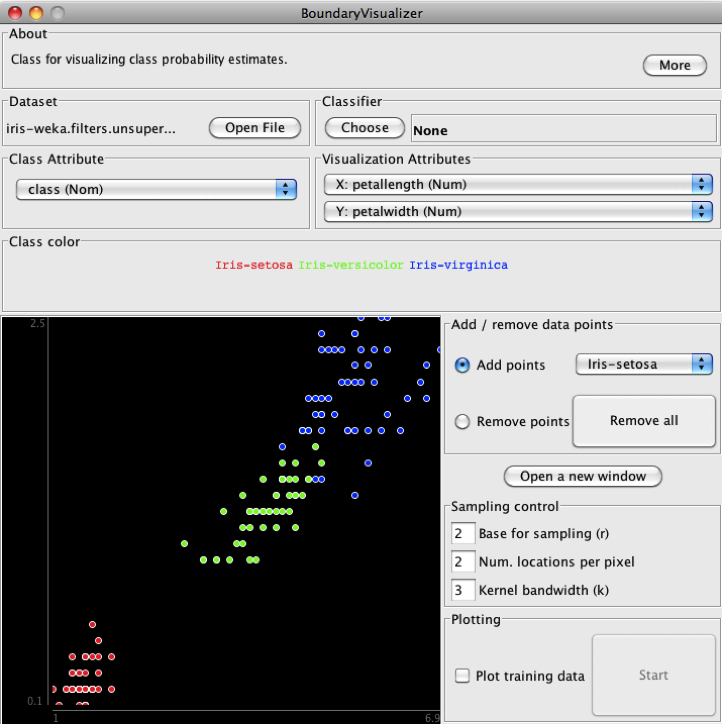The height and width of the screenshot is (724, 722).
Task: Open the Iris-setosa class dropdown for adding points
Action: click(x=644, y=364)
